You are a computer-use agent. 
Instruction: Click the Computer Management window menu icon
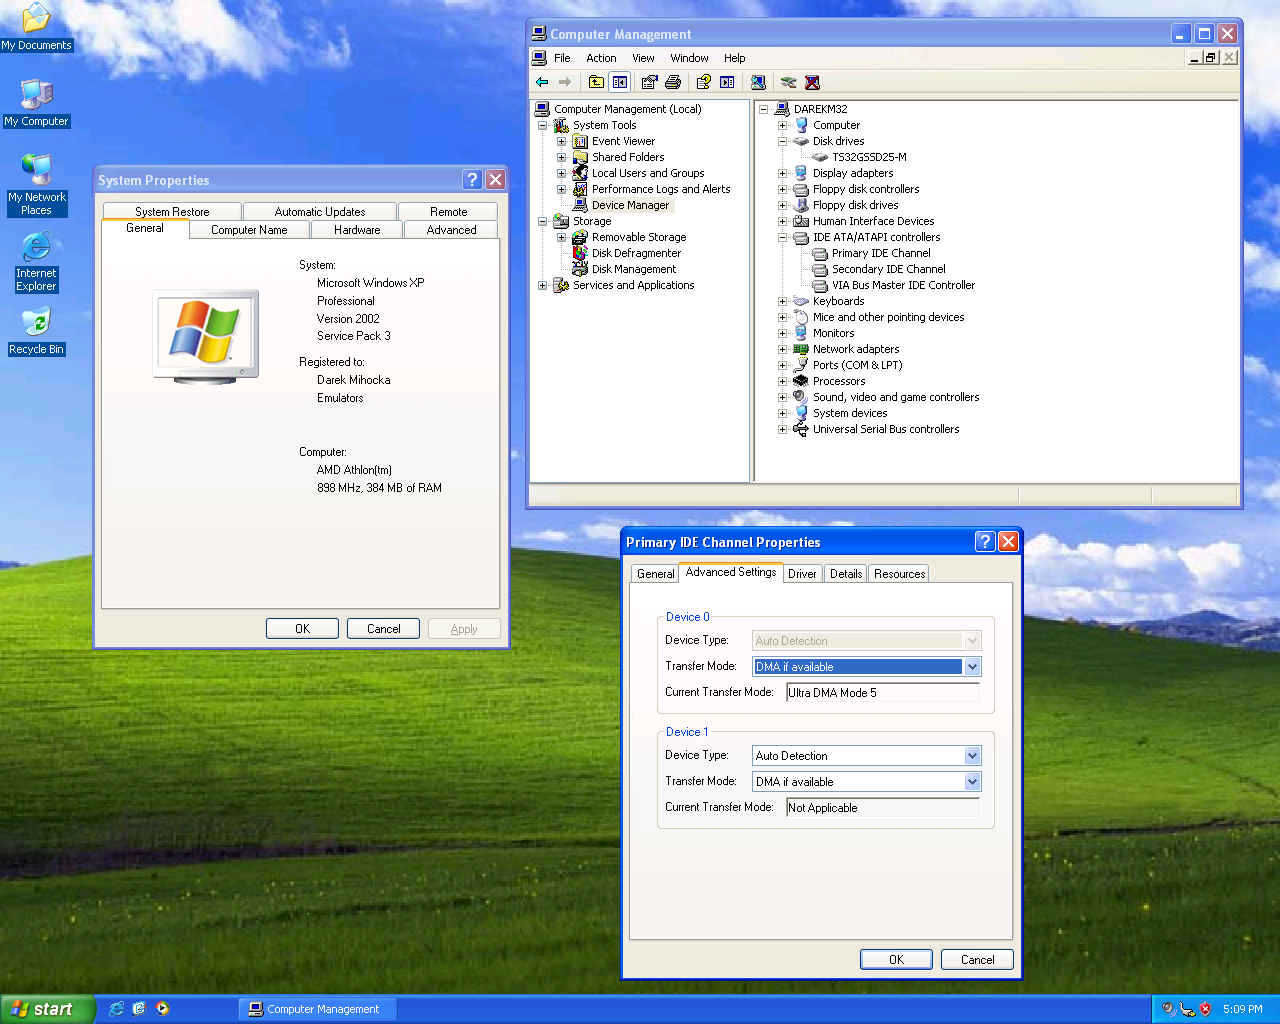(539, 34)
